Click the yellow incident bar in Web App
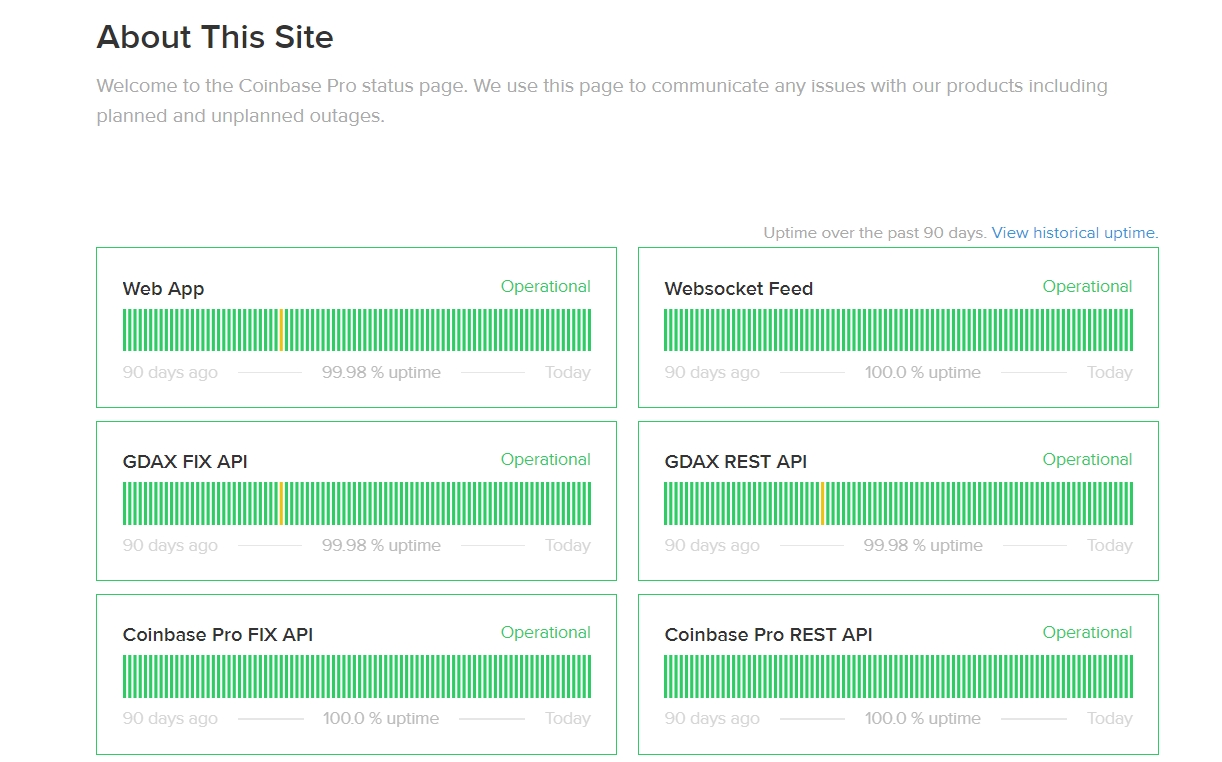 click(281, 330)
